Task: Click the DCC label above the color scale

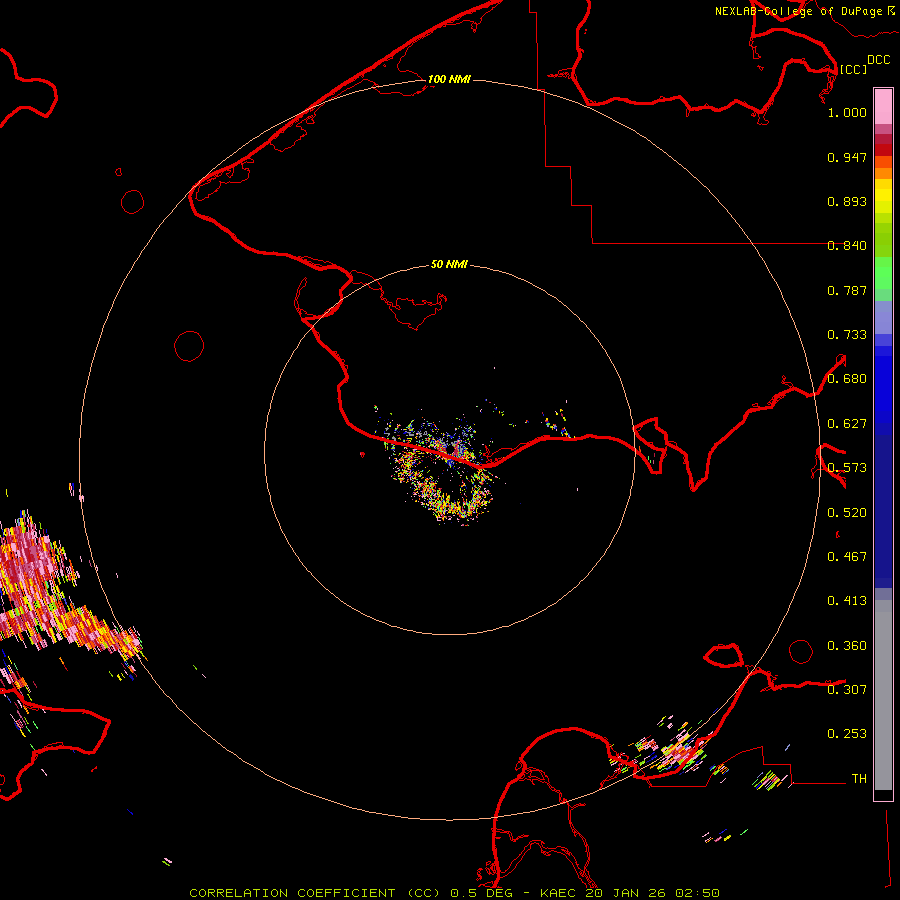Action: 878,60
